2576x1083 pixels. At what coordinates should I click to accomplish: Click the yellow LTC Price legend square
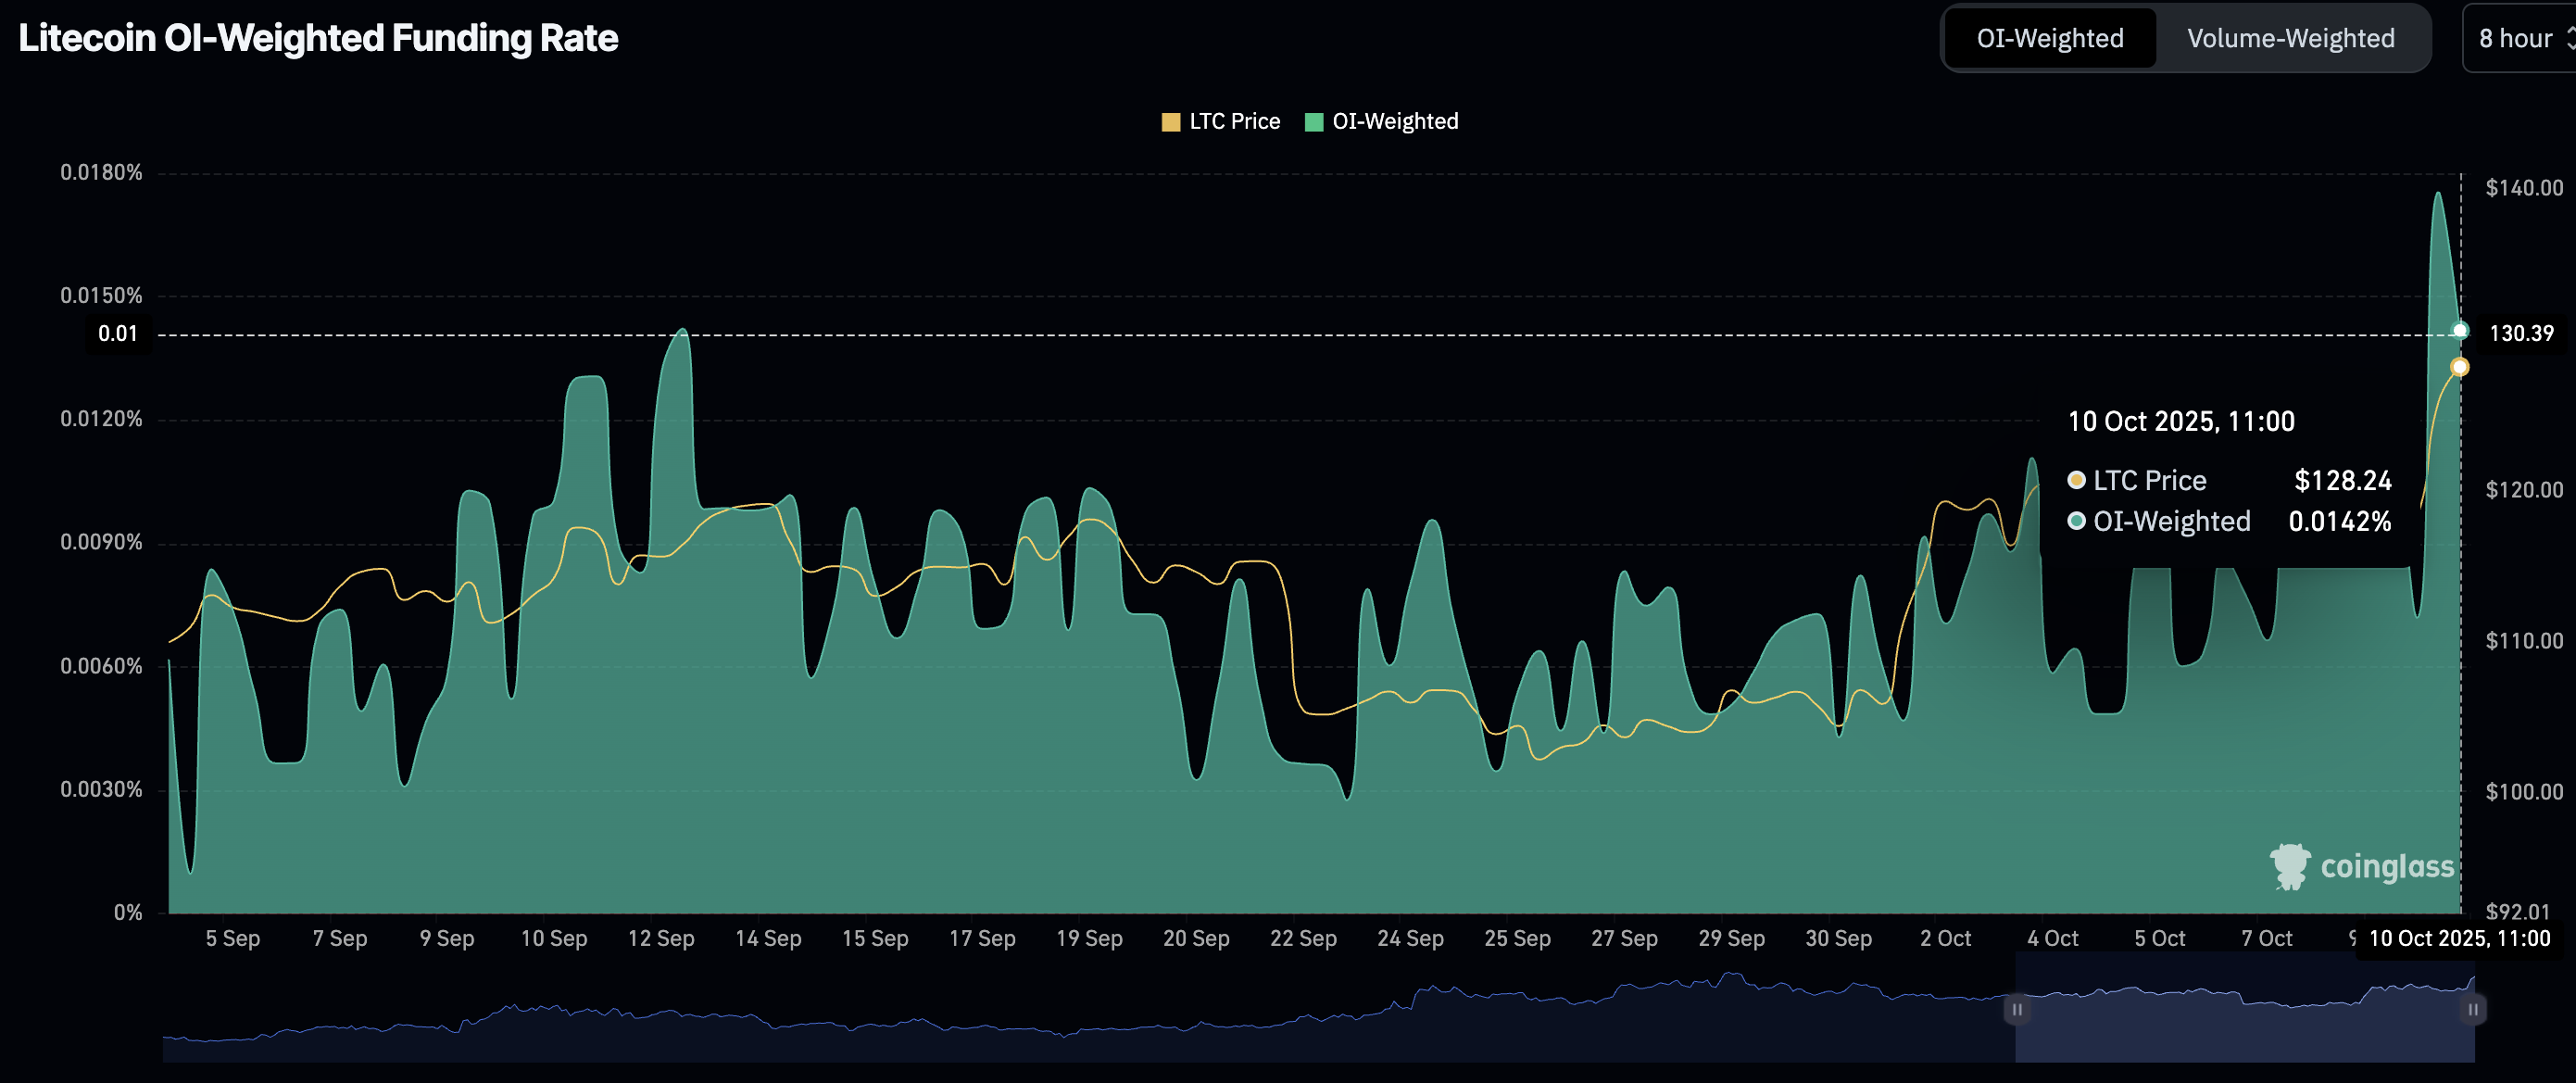(1170, 122)
